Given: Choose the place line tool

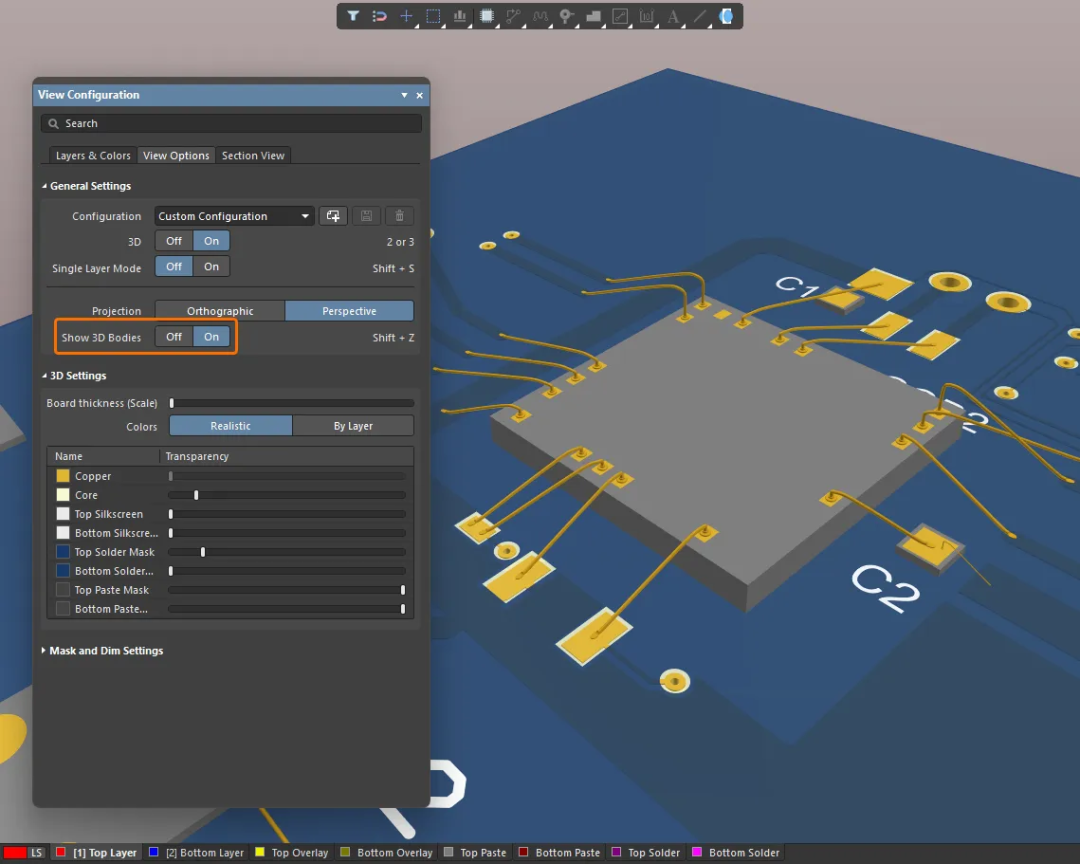Looking at the screenshot, I should point(700,16).
